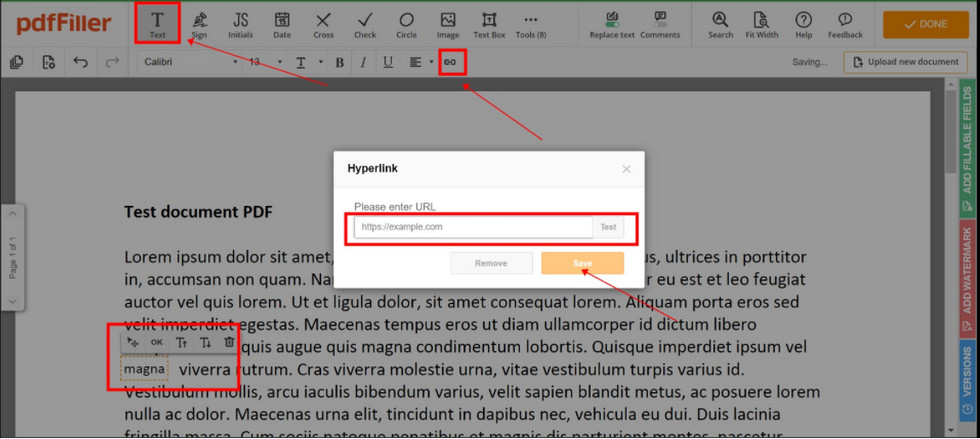980x439 pixels.
Task: Click Upload new document button
Action: pos(906,62)
